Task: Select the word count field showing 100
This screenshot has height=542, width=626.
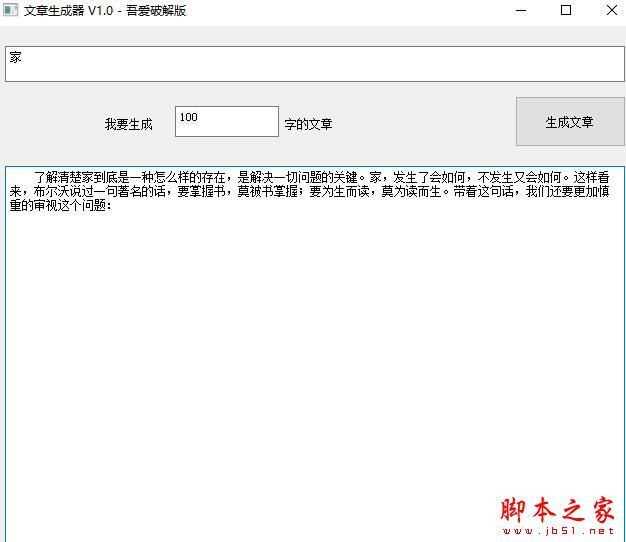Action: pos(227,121)
